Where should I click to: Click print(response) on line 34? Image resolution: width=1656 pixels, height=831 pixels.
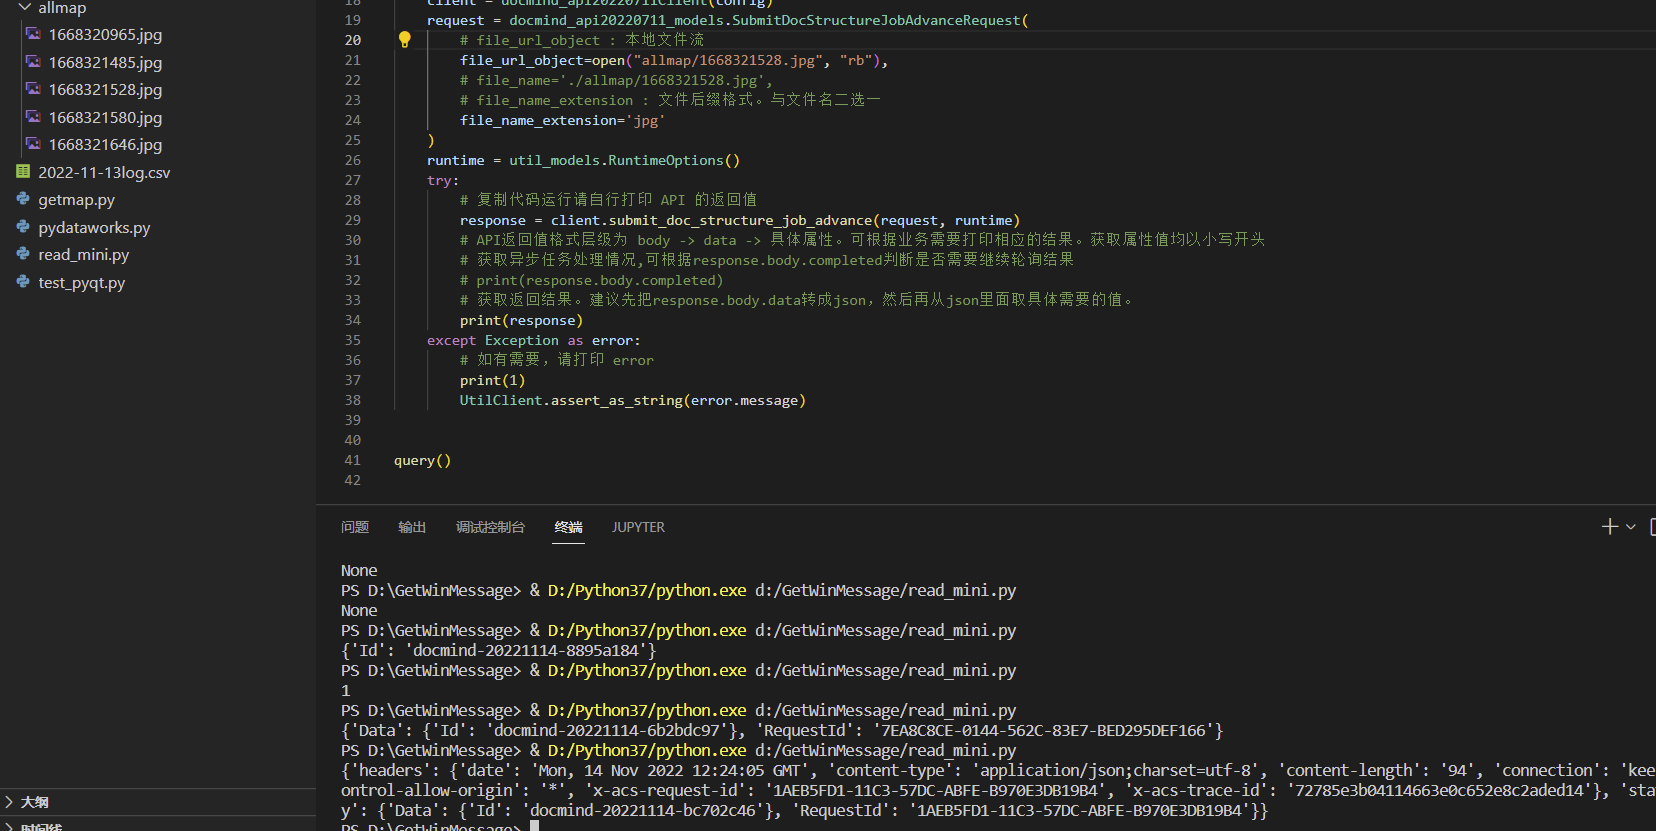[x=521, y=320]
